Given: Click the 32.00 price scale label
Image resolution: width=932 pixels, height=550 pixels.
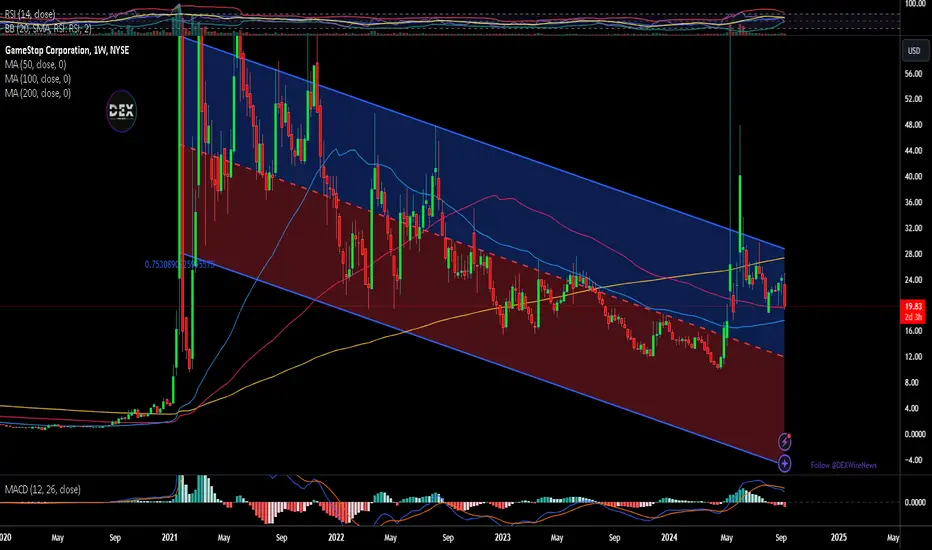Looking at the screenshot, I should 914,228.
